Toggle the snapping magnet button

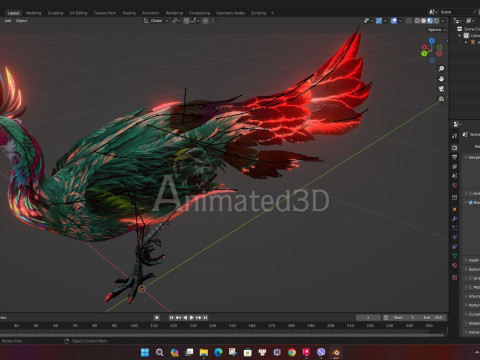tap(186, 21)
